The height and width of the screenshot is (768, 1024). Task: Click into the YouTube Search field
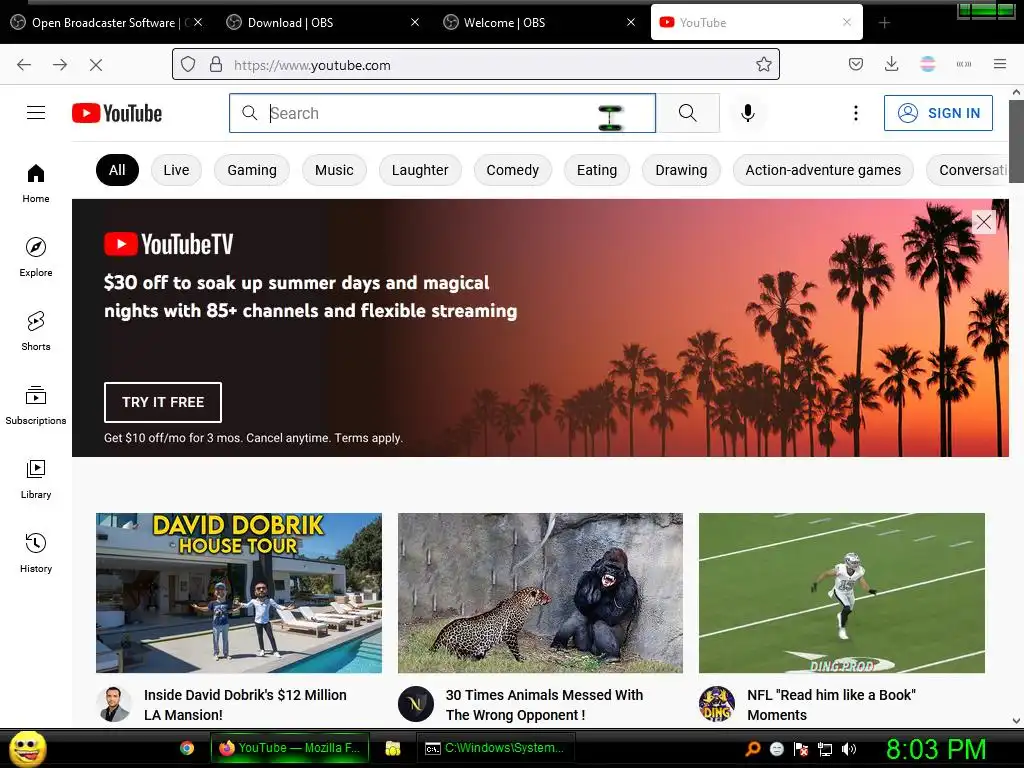coord(442,113)
